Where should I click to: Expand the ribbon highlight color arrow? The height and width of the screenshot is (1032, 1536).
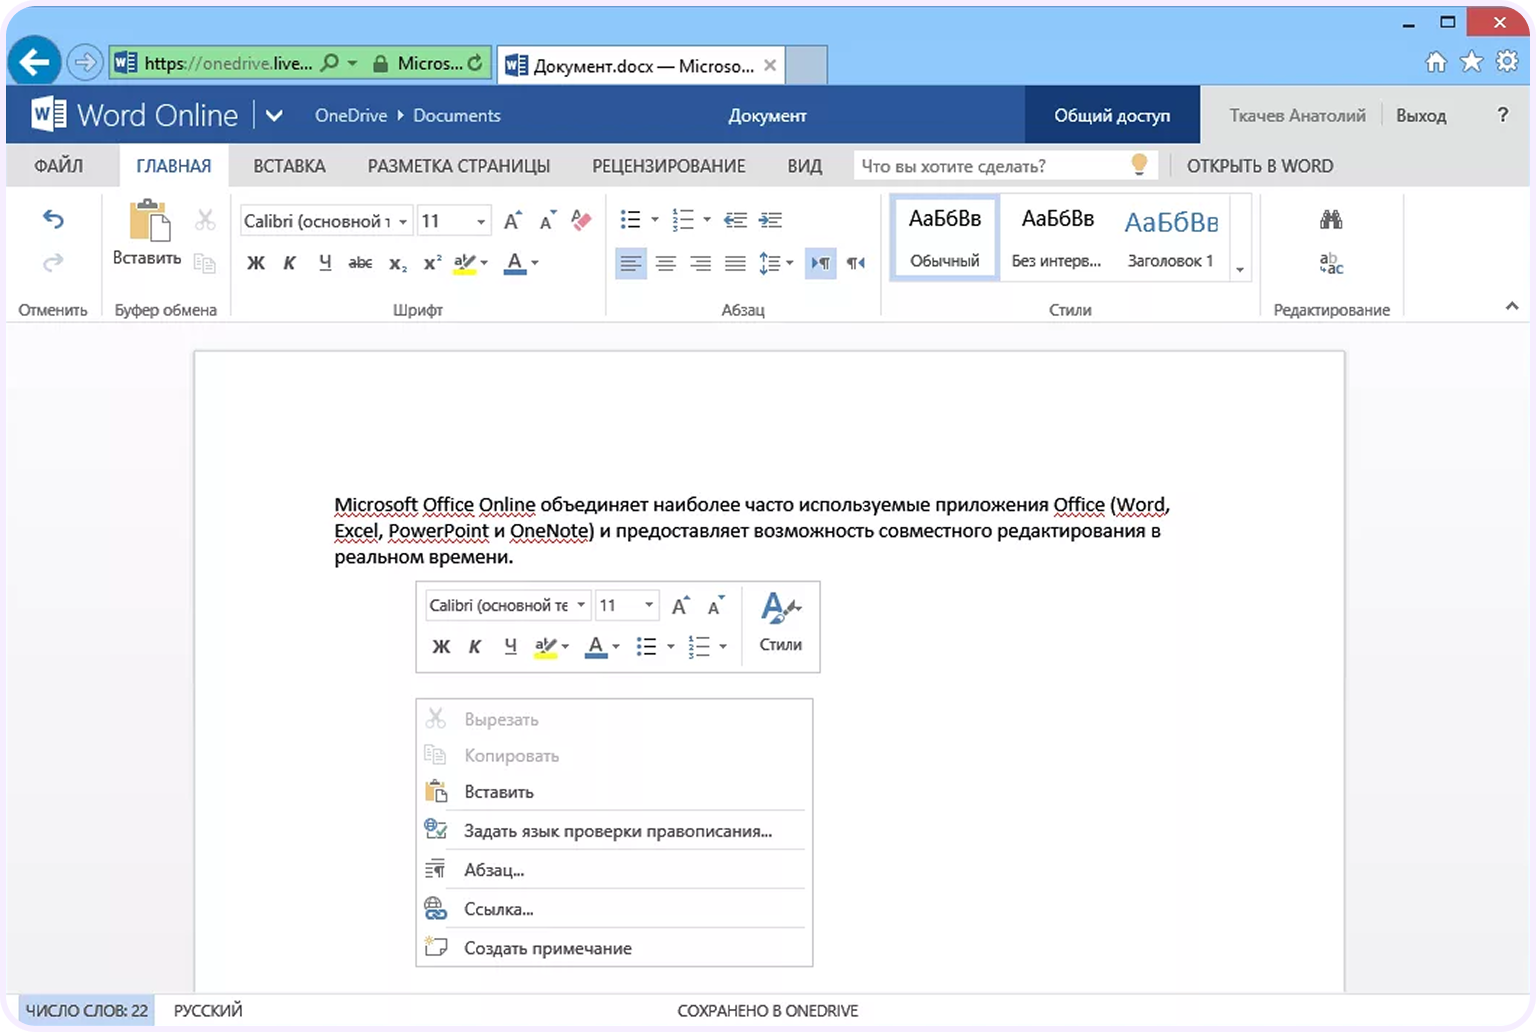[485, 263]
